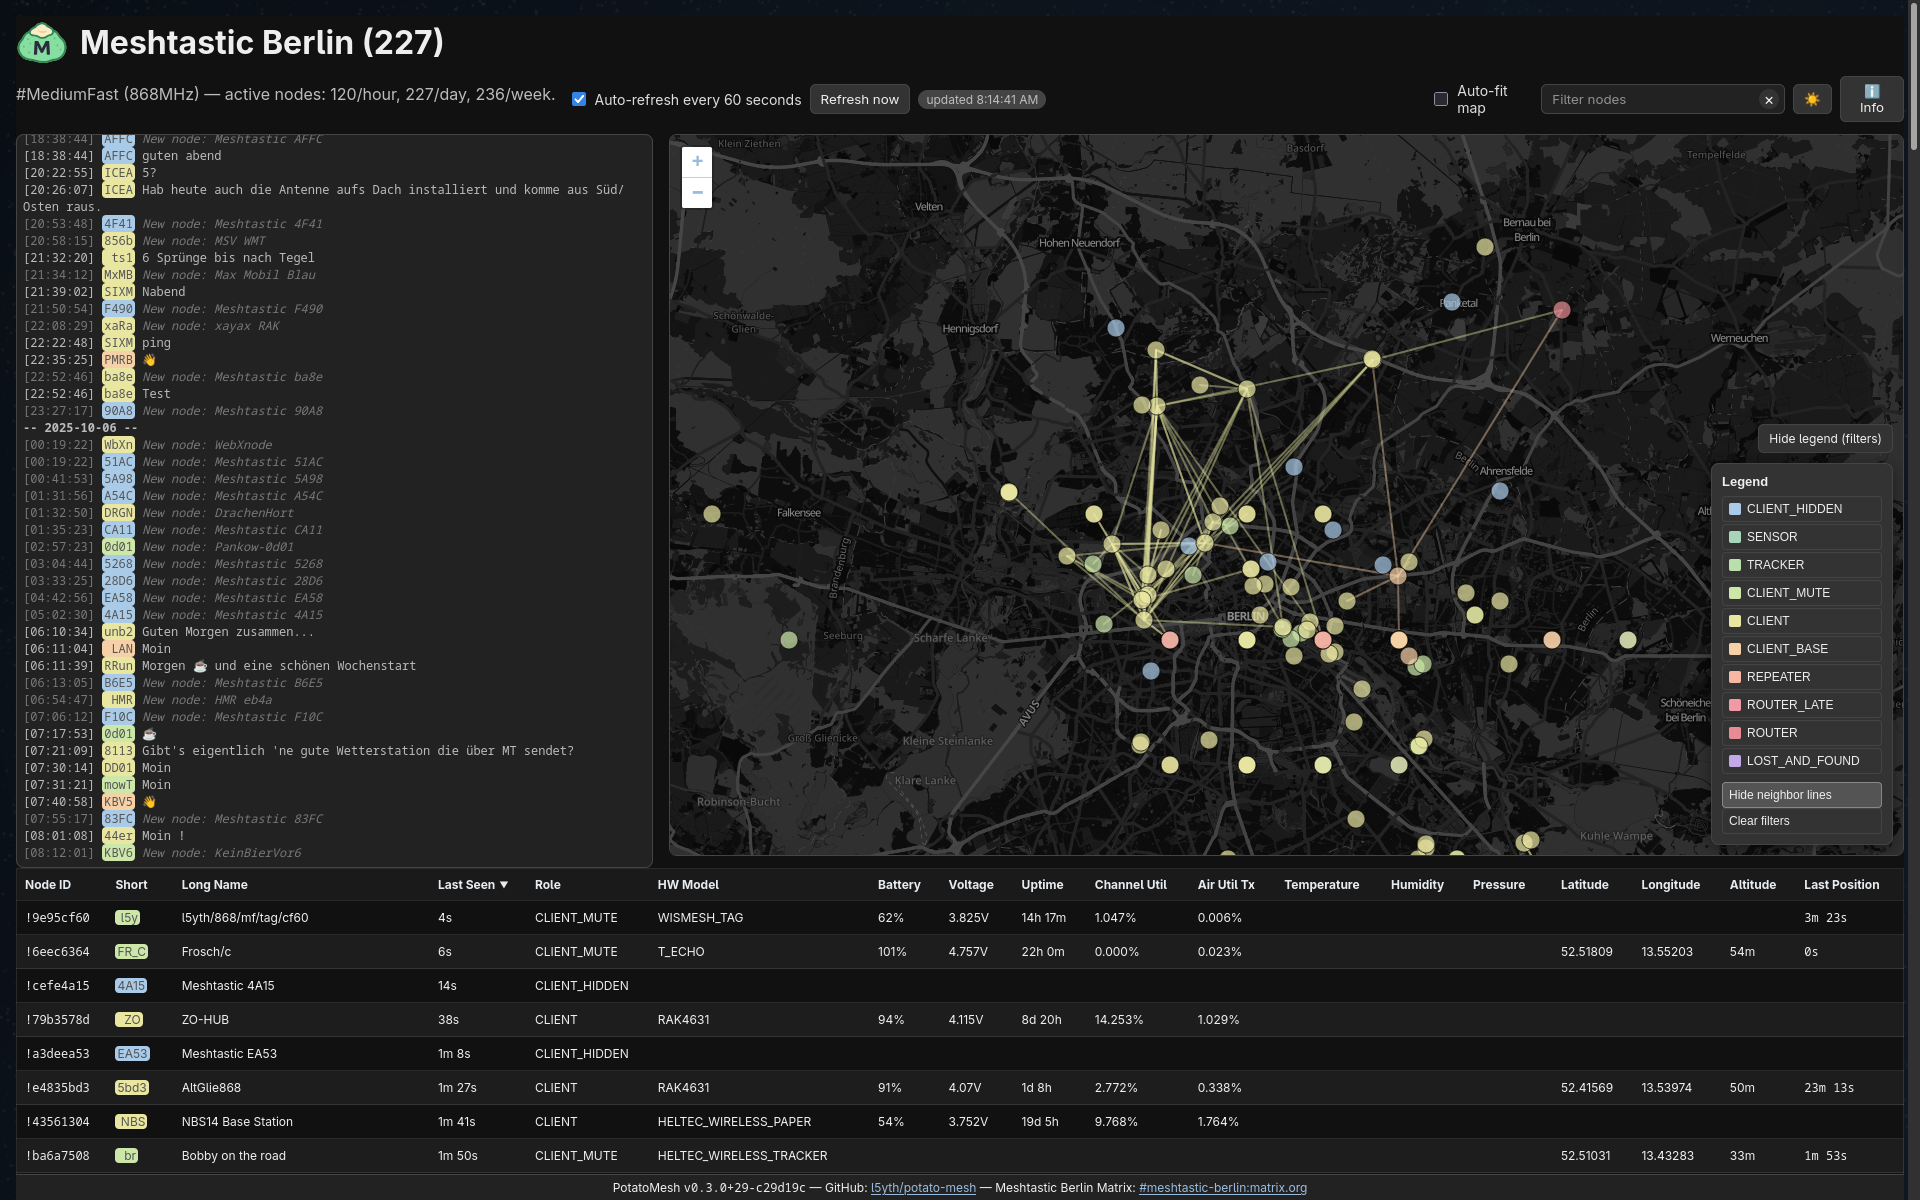Open the #meshtastic-berlin:matrix.org link
The width and height of the screenshot is (1920, 1200).
pyautogui.click(x=1224, y=1188)
